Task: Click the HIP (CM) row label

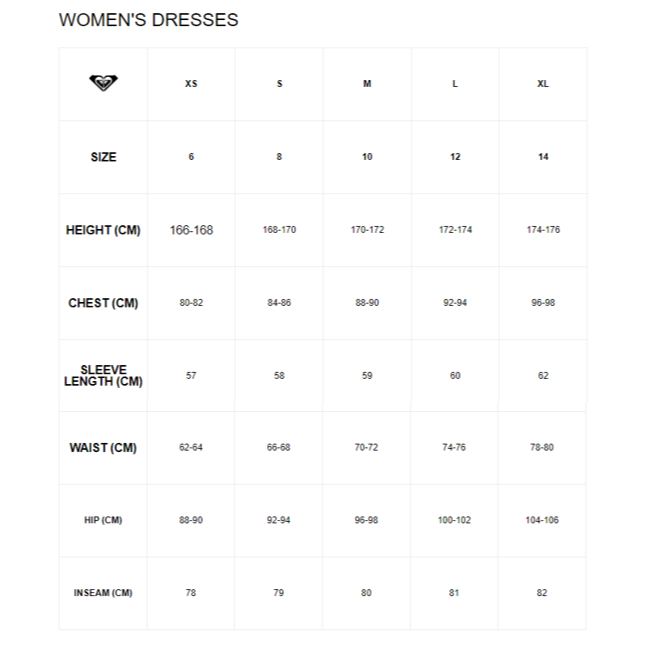Action: [x=103, y=520]
